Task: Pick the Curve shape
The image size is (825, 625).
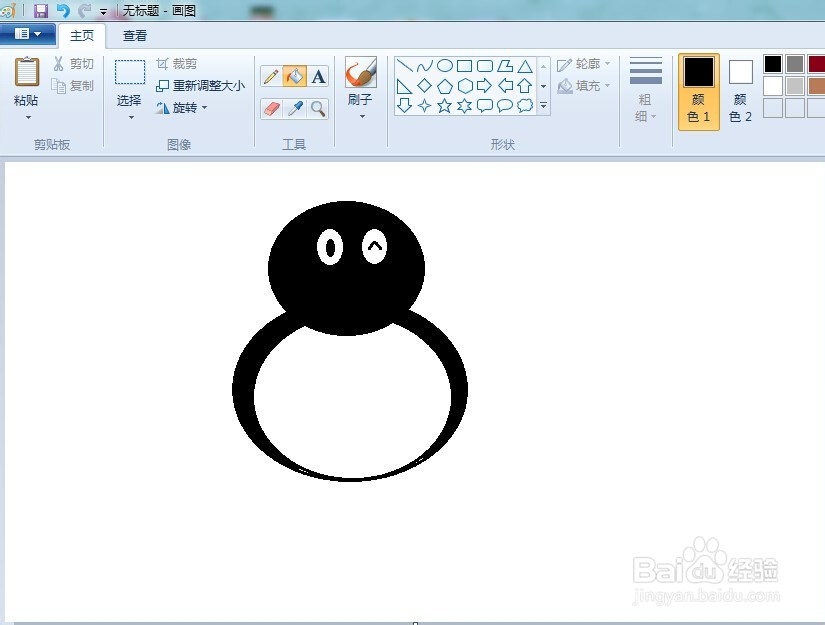Action: point(424,66)
